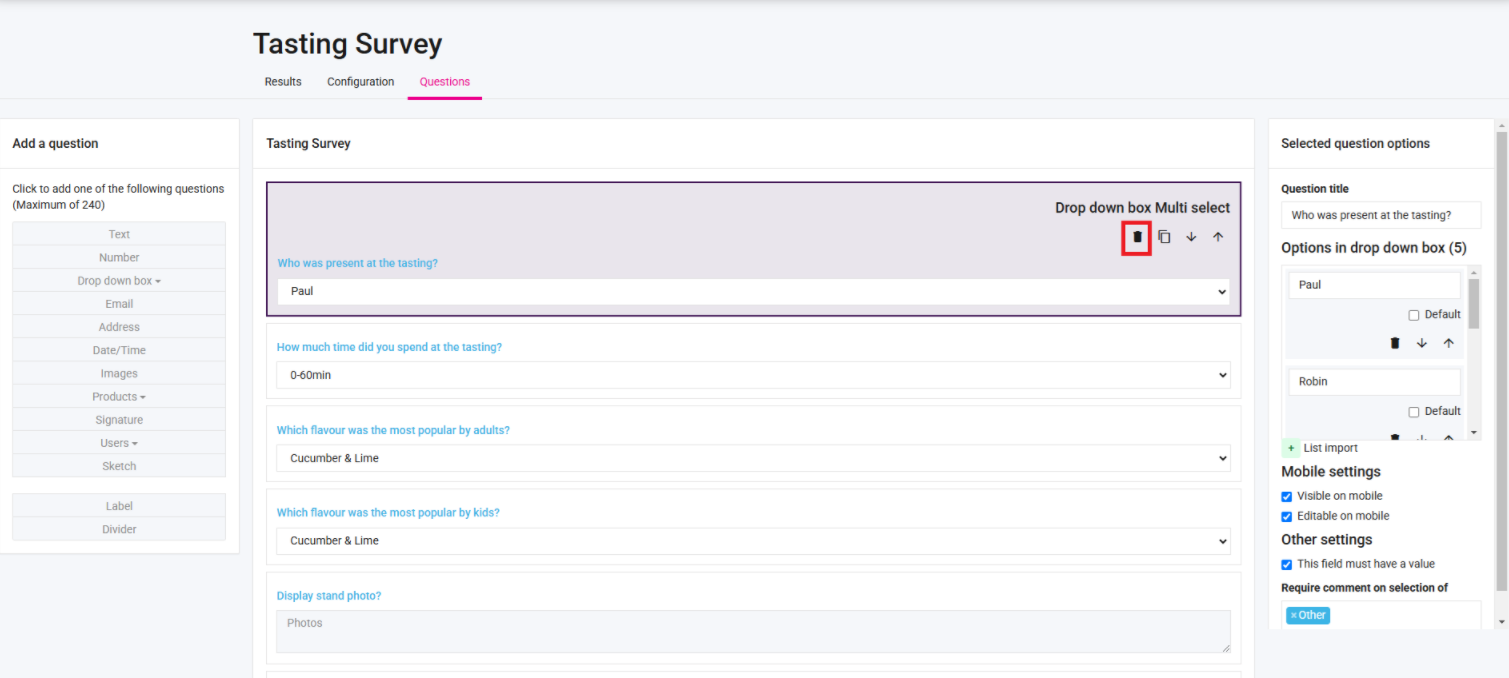The width and height of the screenshot is (1509, 678).
Task: Click the green plus add option icon
Action: (1290, 448)
